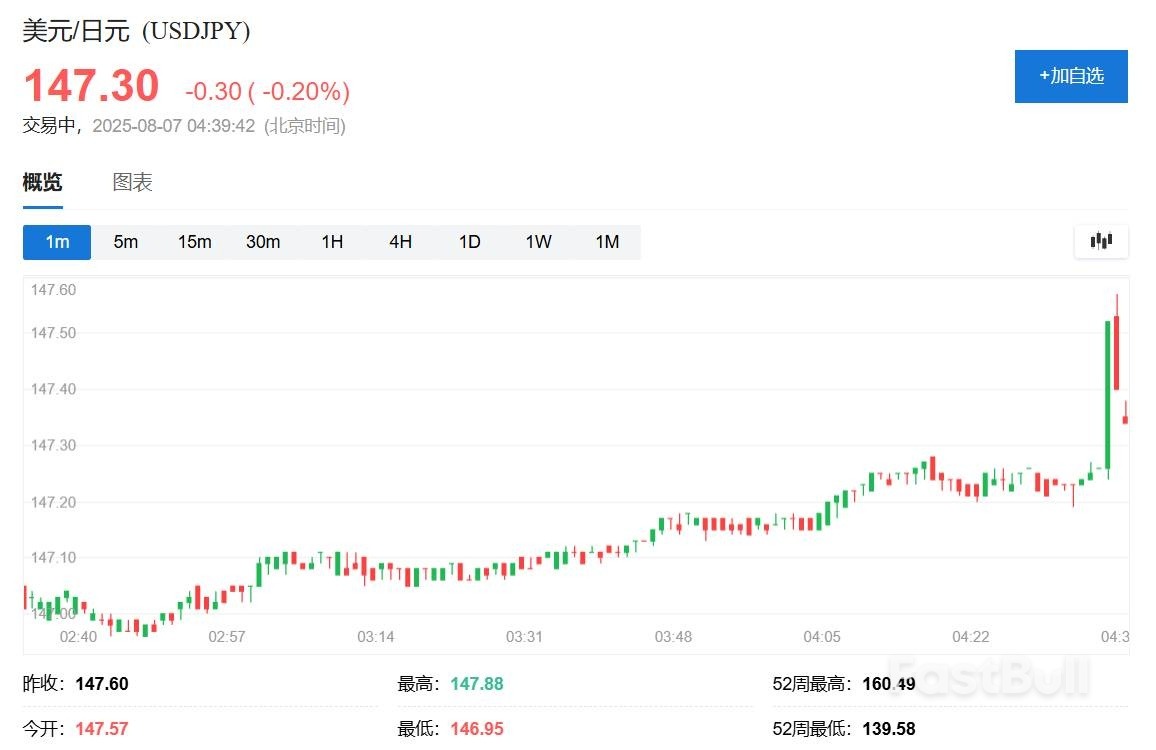Click the 52周最高 160.49 value
1156x750 pixels.
888,684
